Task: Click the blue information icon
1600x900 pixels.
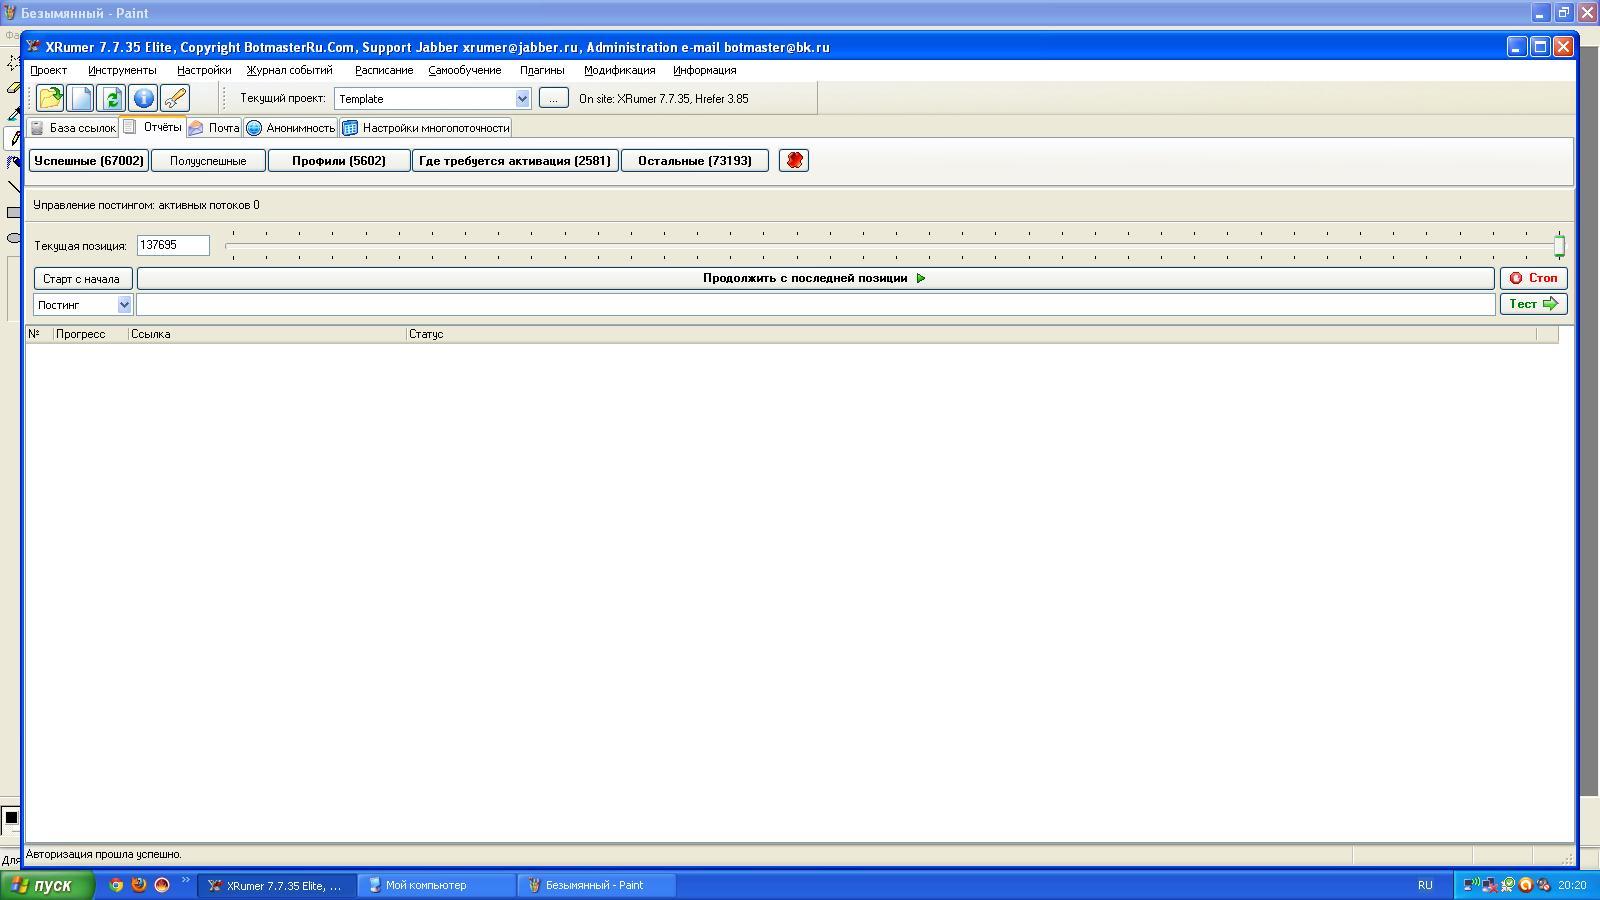Action: (x=143, y=98)
